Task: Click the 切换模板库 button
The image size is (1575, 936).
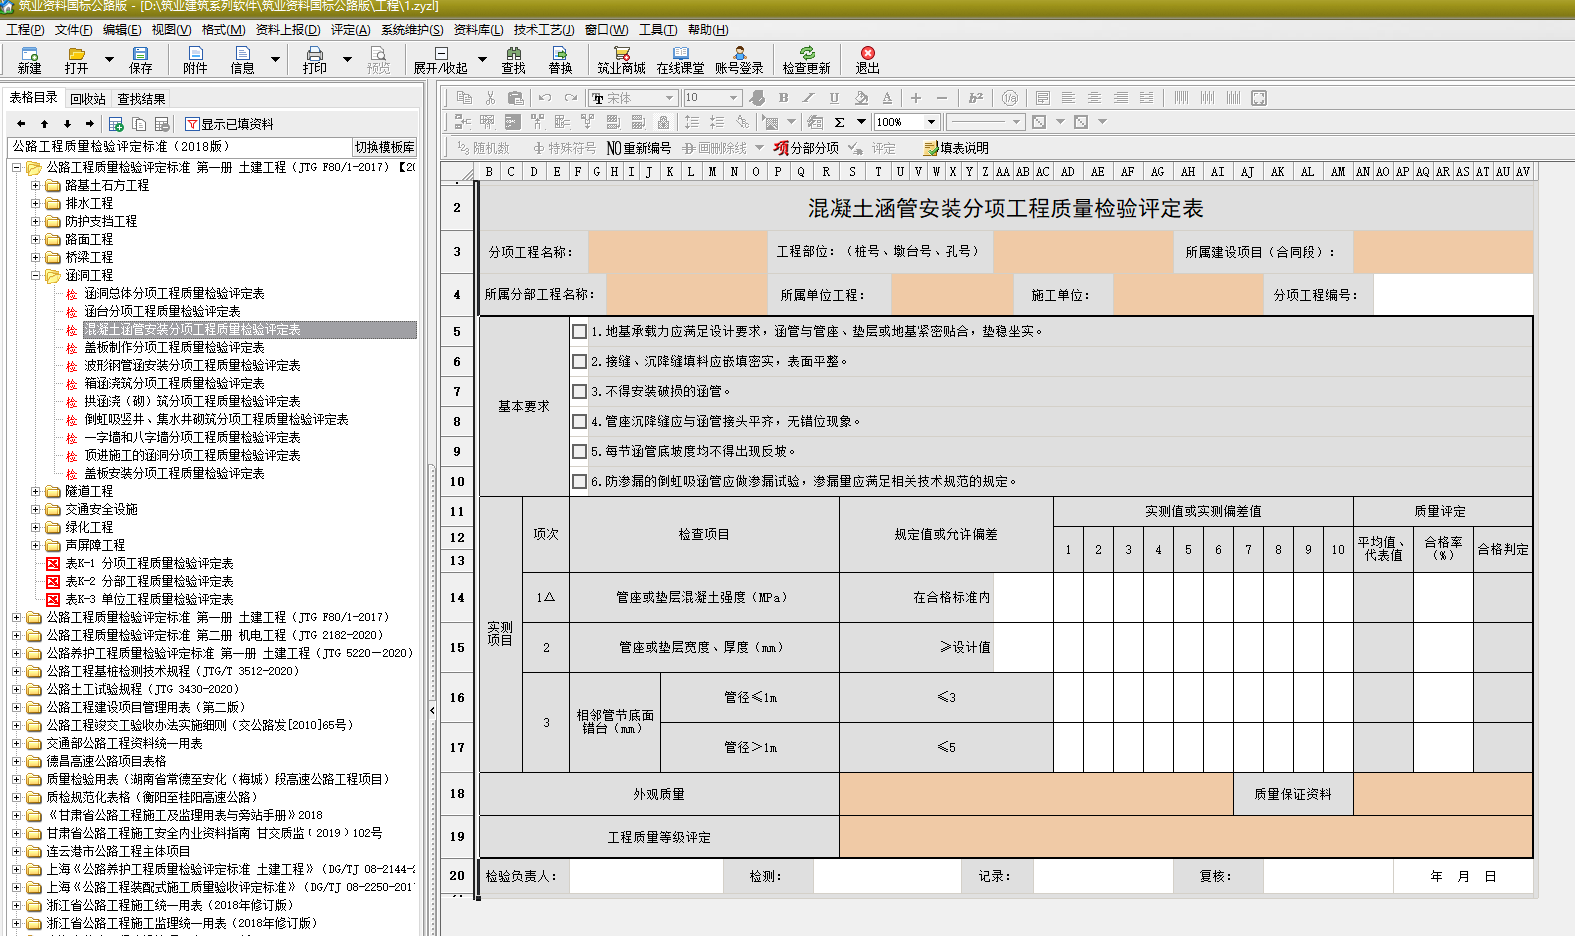Action: pos(385,147)
